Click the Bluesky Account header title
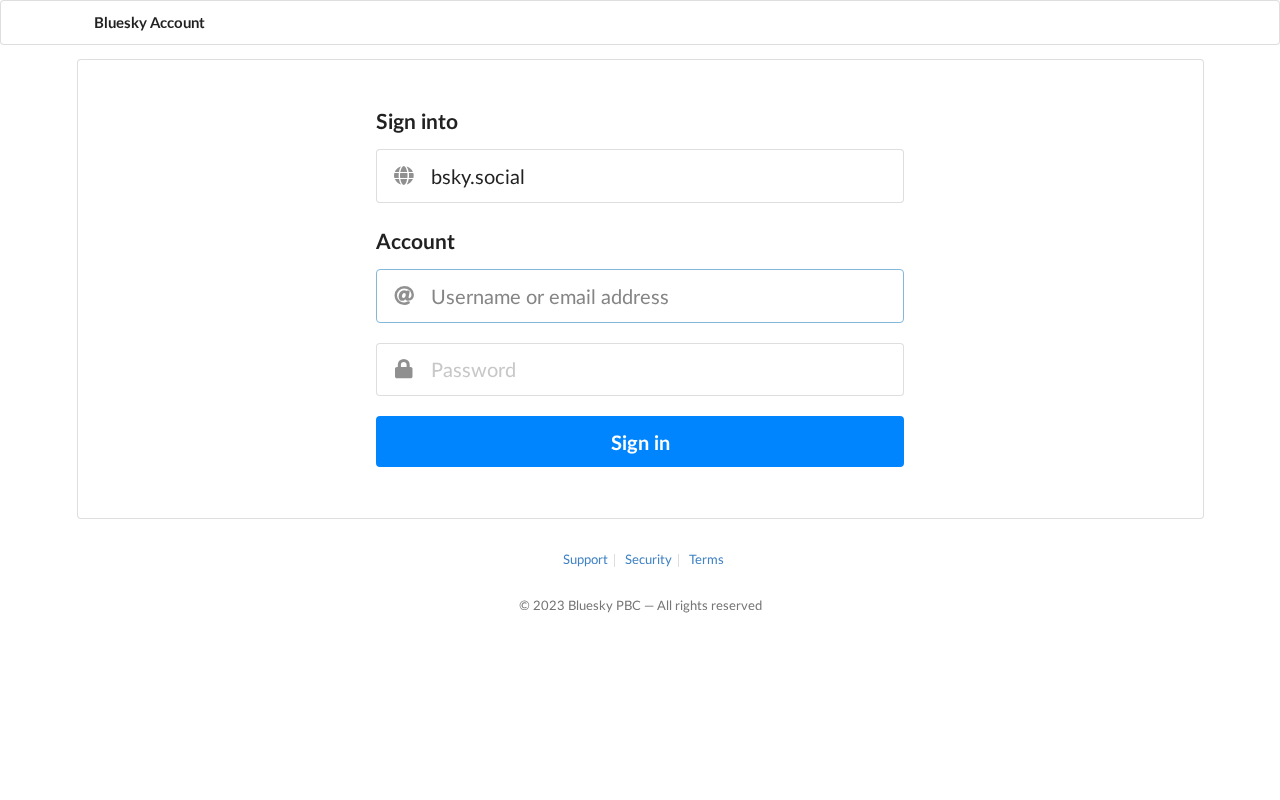1280x800 pixels. (x=149, y=22)
